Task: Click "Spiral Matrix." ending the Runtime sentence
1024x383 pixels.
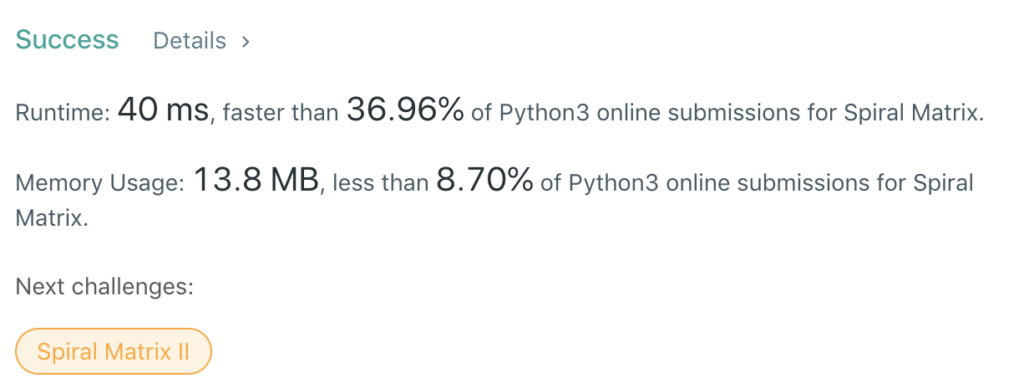Action: point(914,114)
